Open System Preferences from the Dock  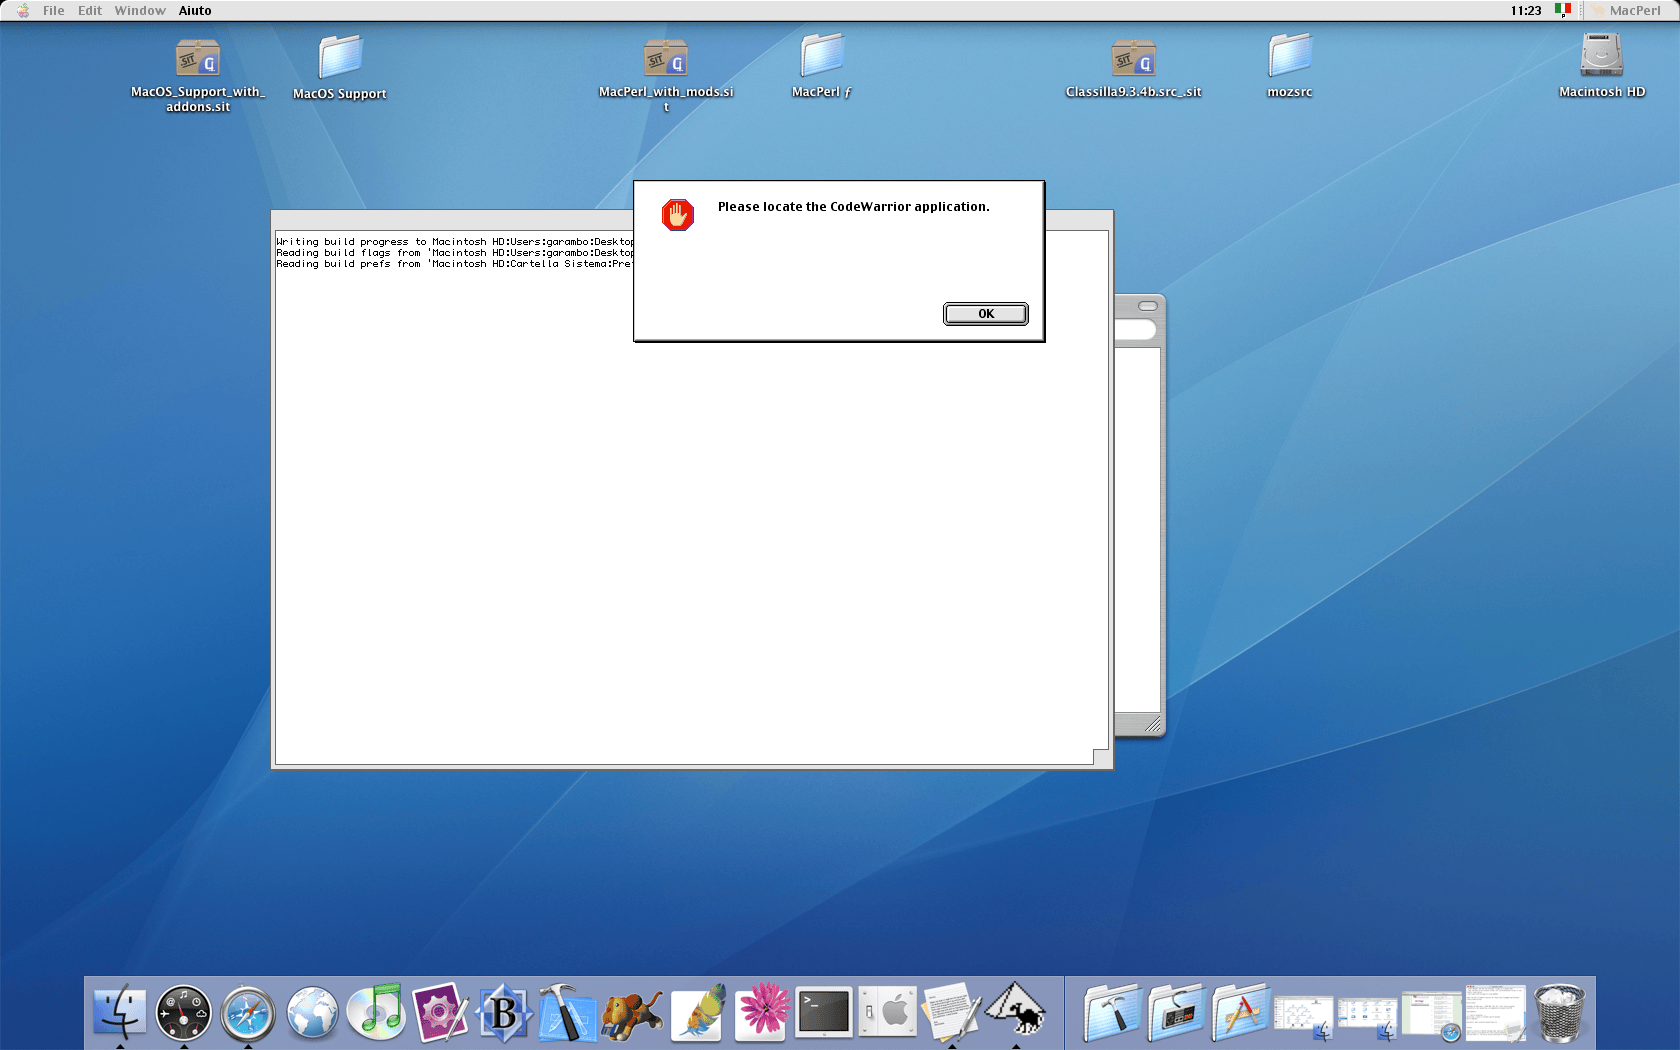click(x=888, y=1012)
